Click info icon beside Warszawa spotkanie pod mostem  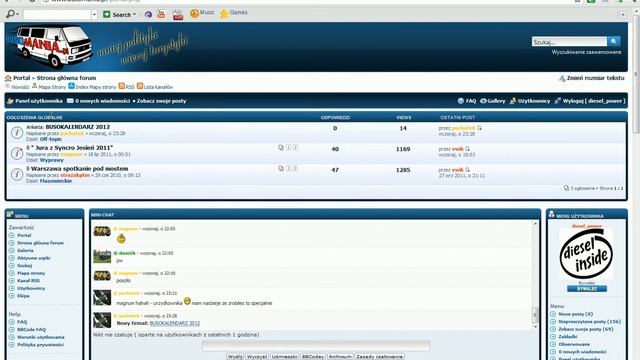[x=17, y=174]
